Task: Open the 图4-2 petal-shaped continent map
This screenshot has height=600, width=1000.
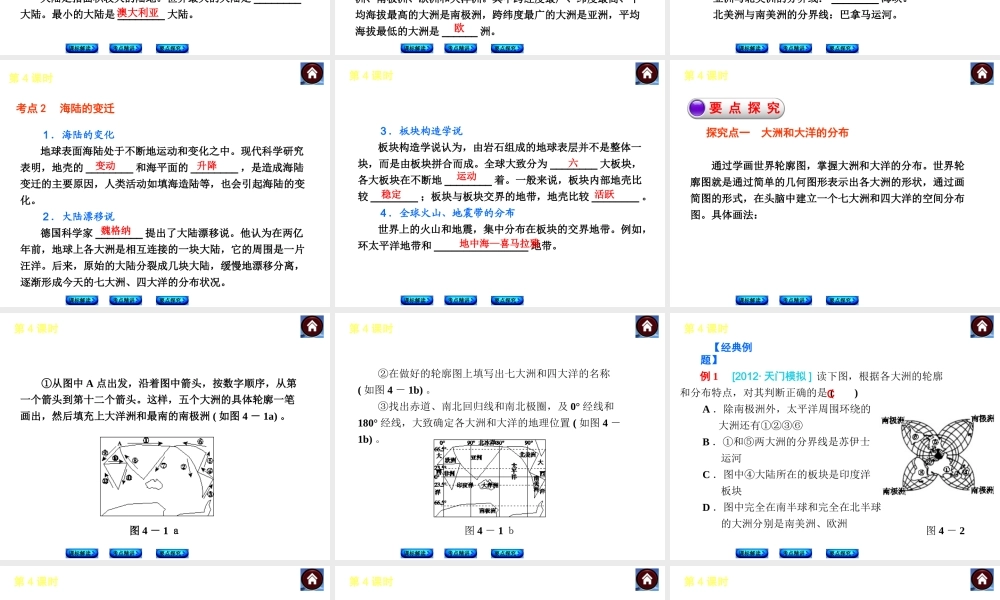Action: tap(938, 455)
